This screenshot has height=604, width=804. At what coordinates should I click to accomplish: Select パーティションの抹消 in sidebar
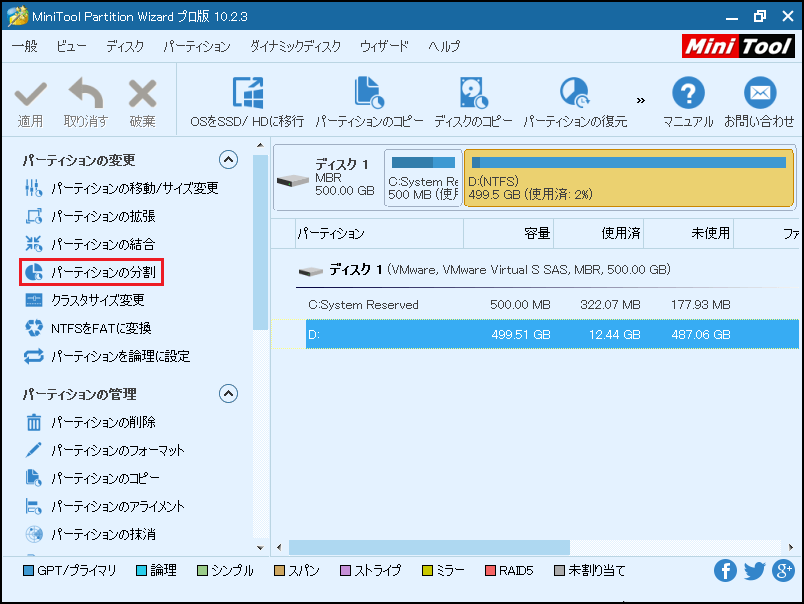click(90, 534)
